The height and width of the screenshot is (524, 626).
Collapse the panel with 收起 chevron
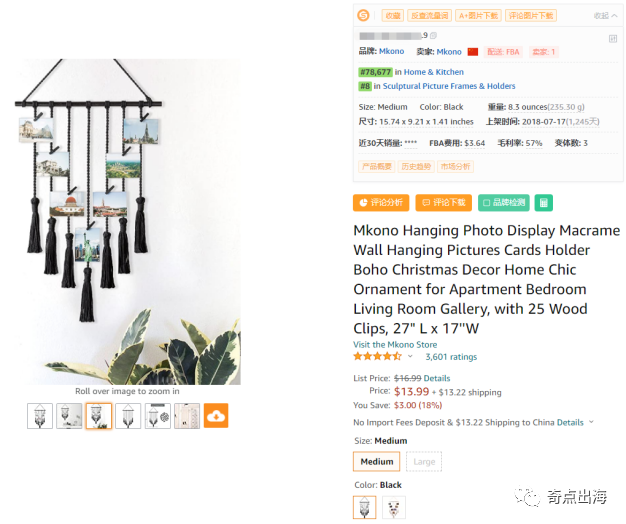click(606, 16)
